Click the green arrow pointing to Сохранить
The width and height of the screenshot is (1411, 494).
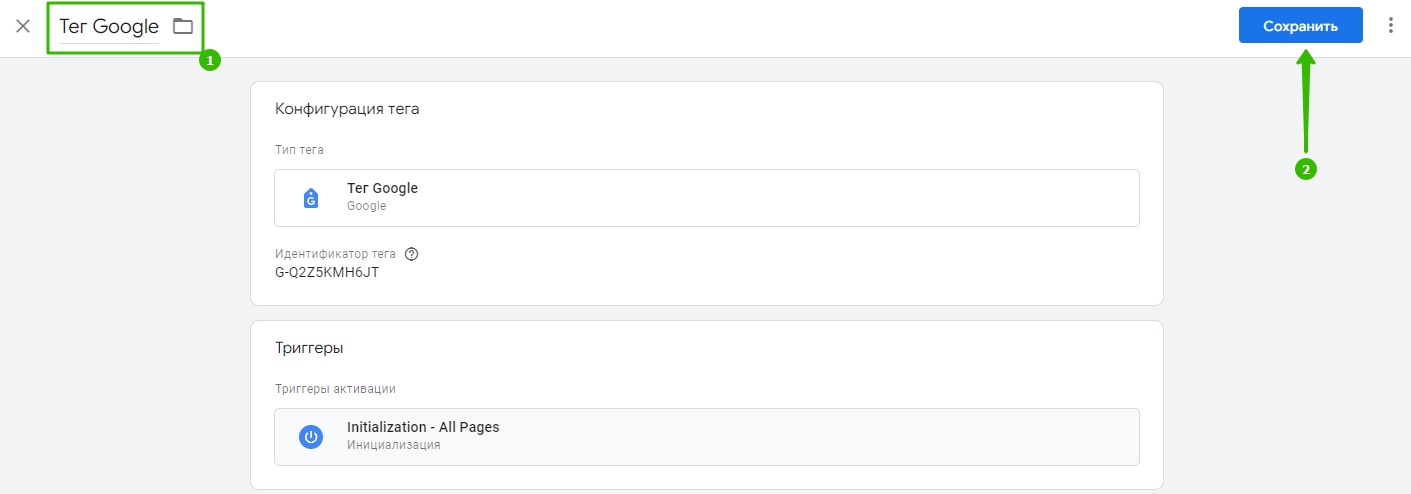[1306, 101]
